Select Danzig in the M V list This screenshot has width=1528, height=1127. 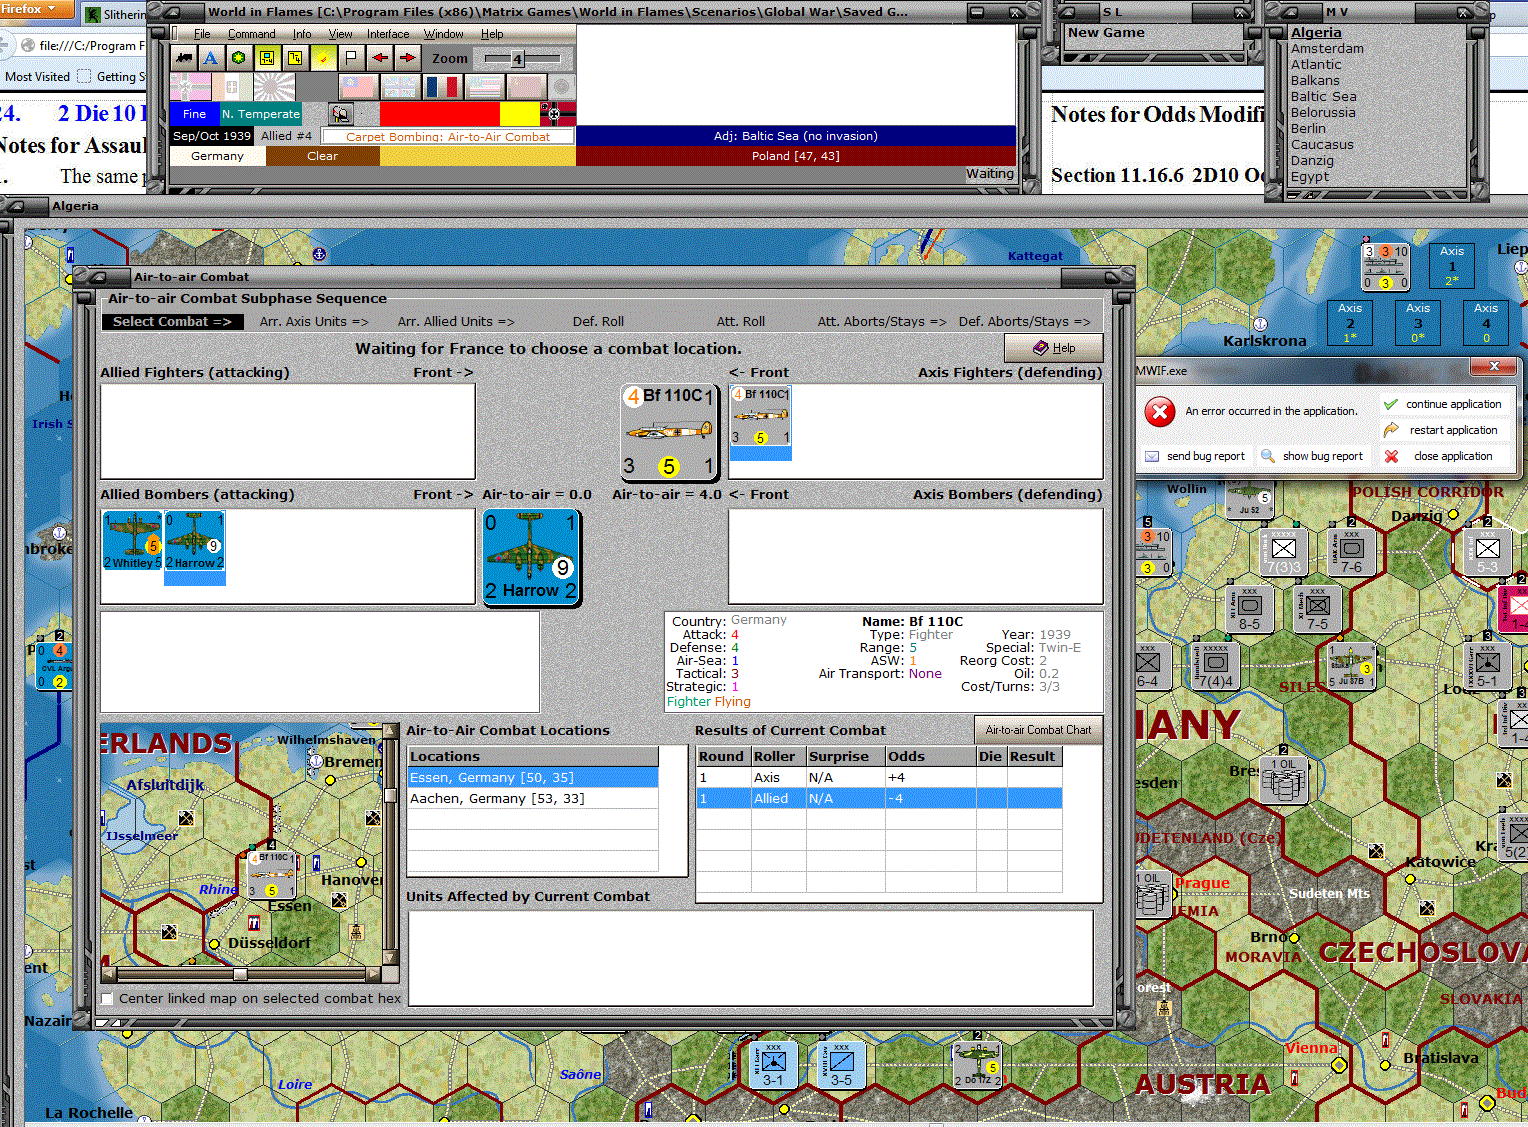click(x=1312, y=161)
